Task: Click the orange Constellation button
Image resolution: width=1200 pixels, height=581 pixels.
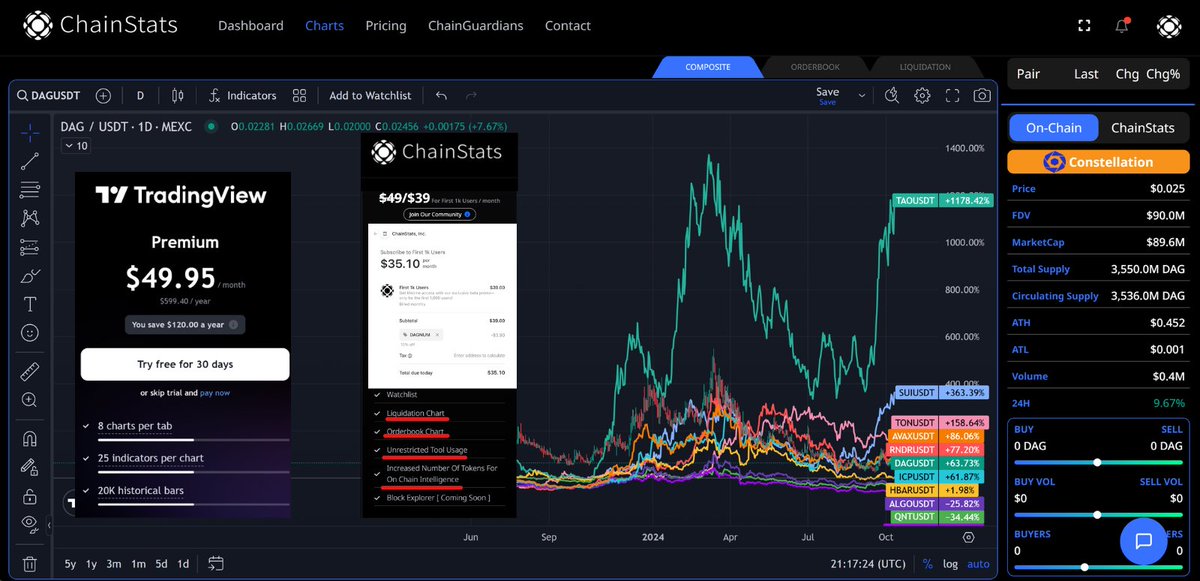Action: (x=1098, y=162)
